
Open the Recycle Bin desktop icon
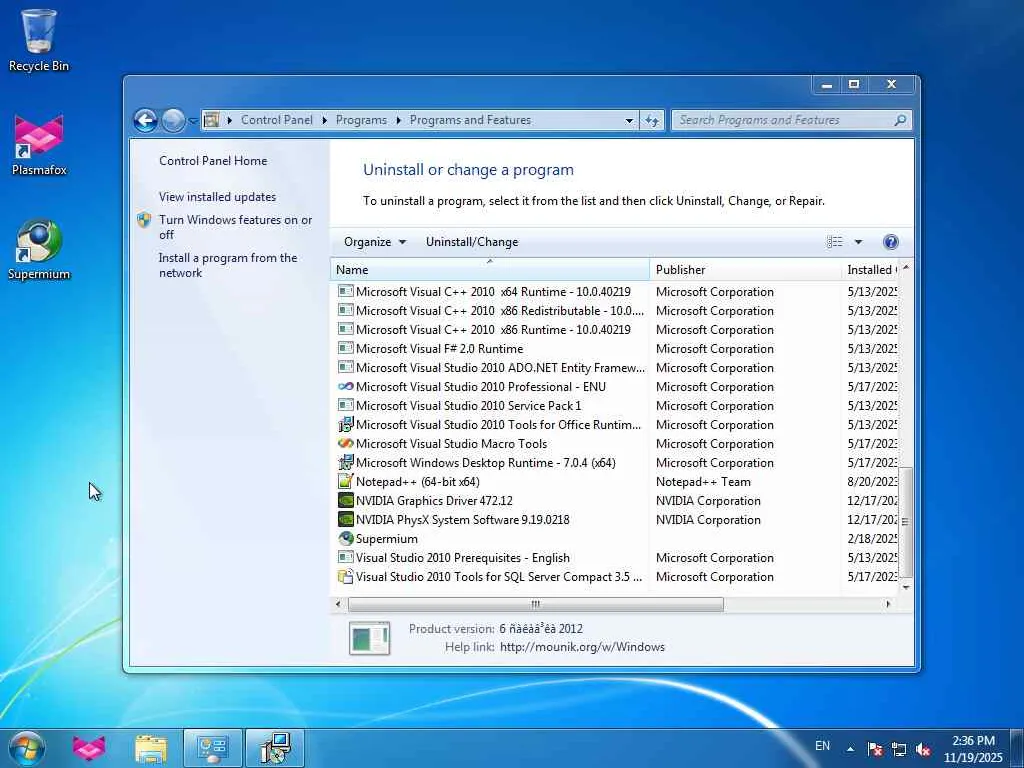[39, 39]
